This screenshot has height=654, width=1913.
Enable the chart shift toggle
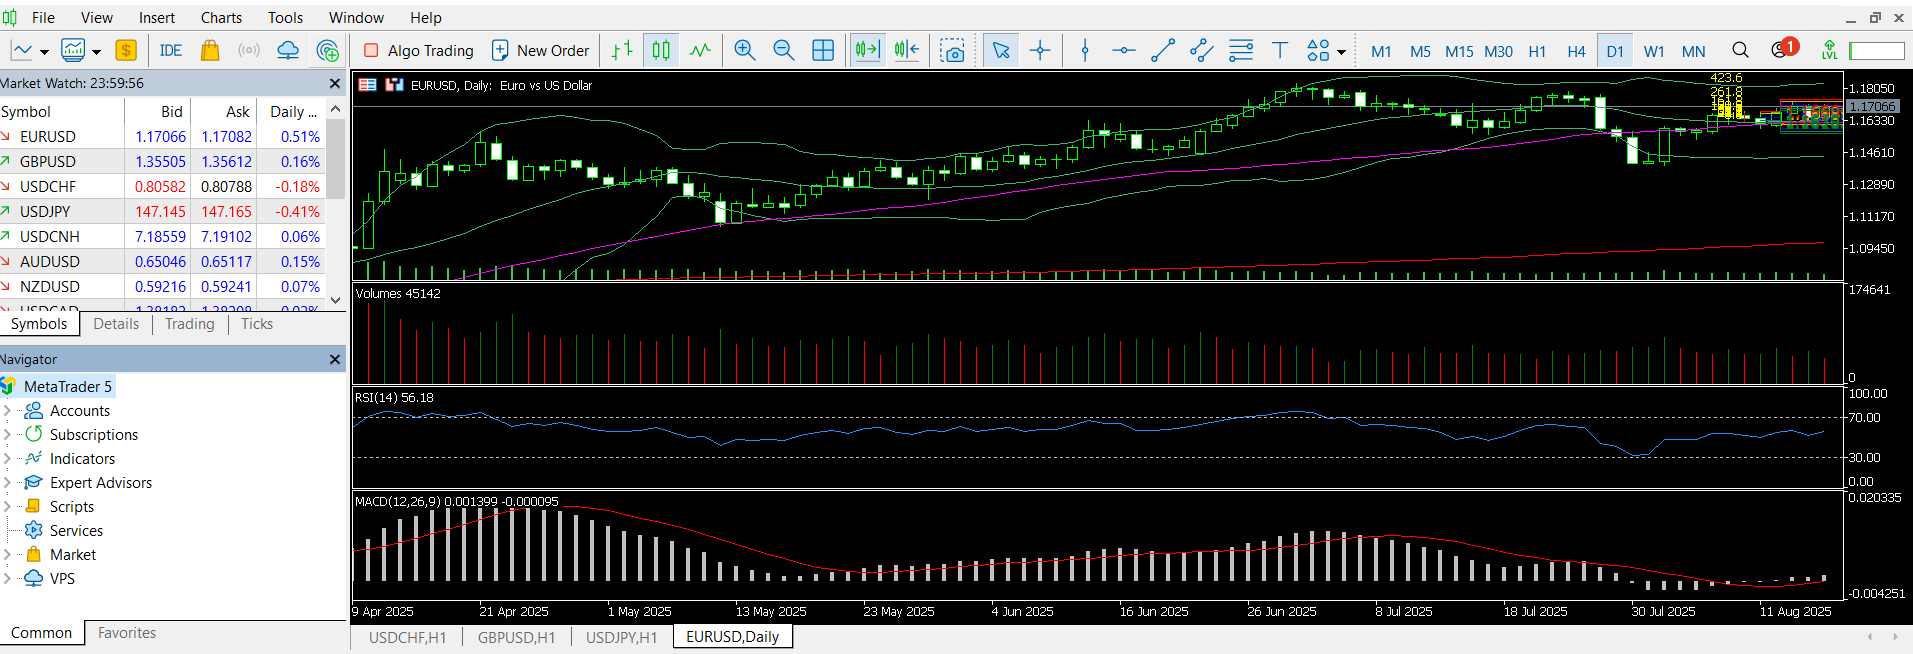tap(907, 50)
